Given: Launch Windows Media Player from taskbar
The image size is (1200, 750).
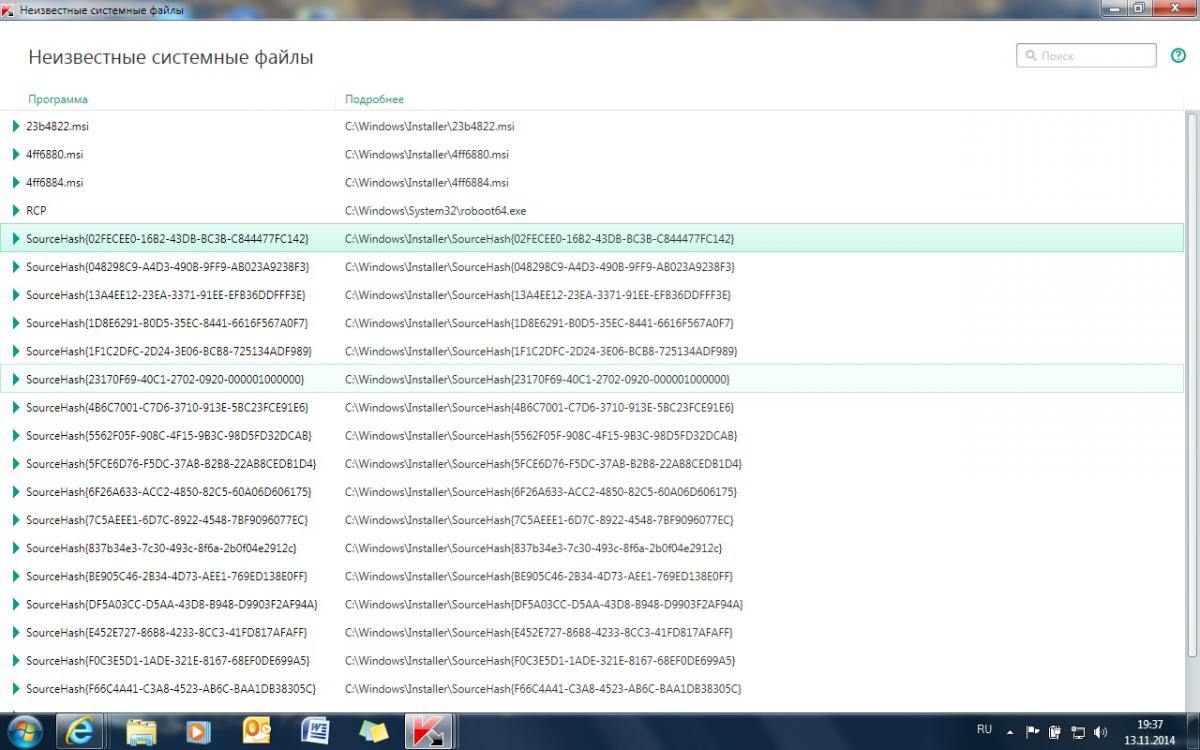Looking at the screenshot, I should [198, 731].
